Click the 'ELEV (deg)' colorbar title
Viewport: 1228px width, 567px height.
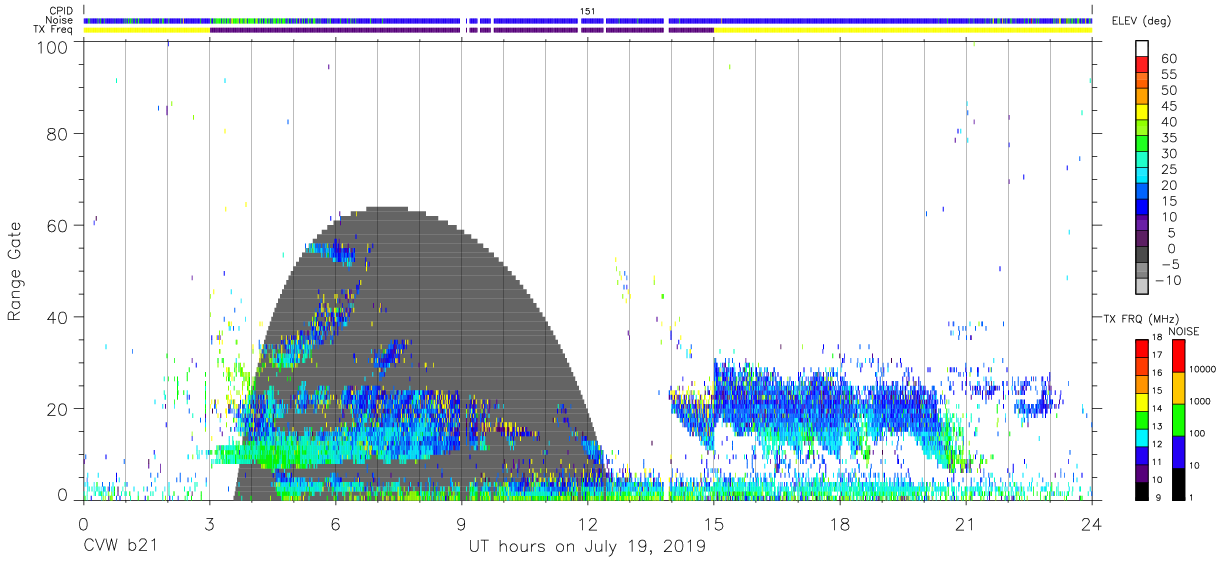tap(1143, 21)
